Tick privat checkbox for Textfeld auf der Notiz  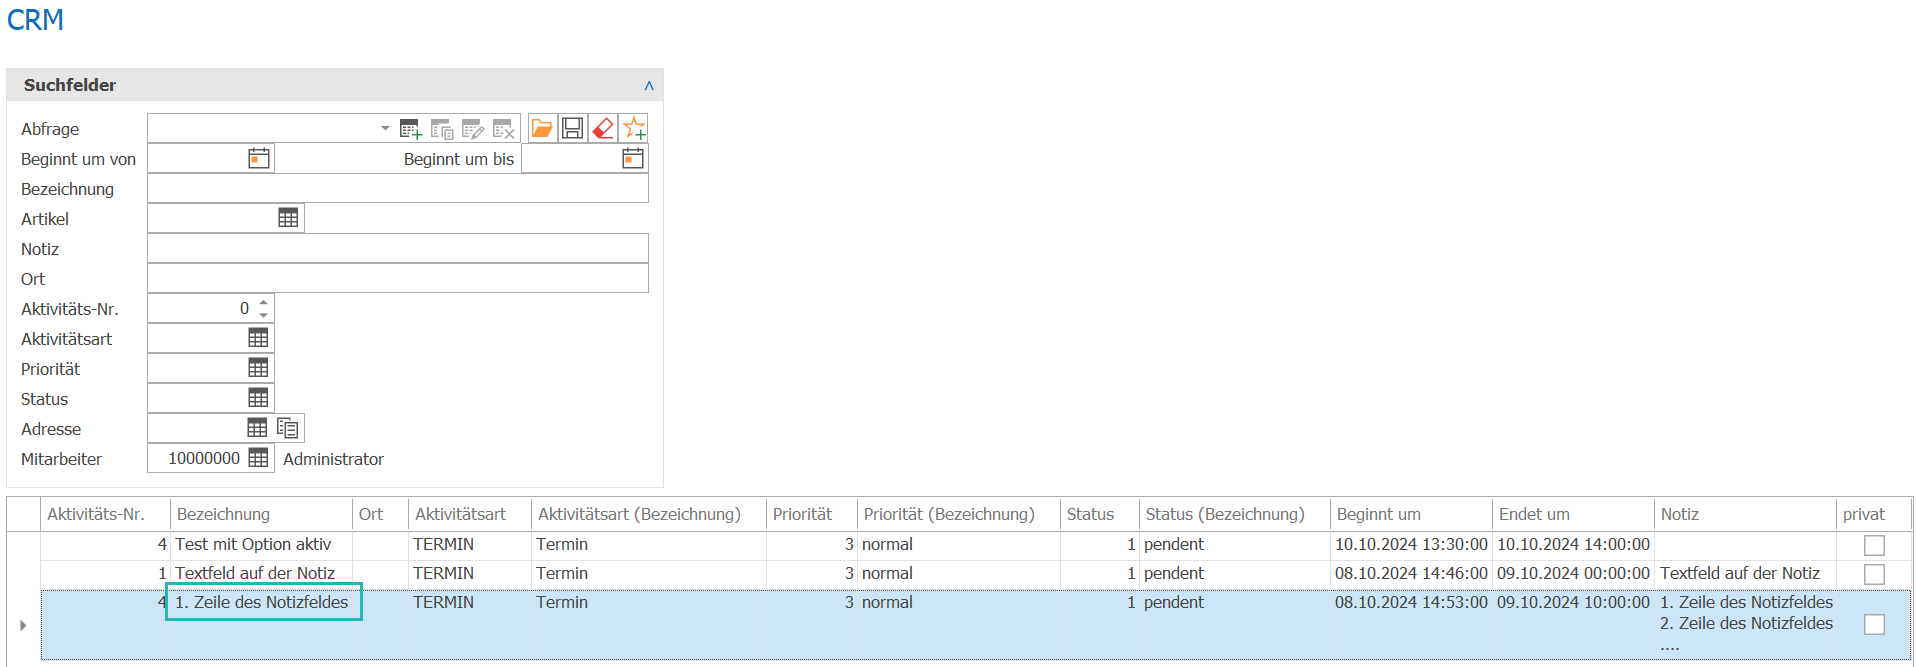pyautogui.click(x=1875, y=574)
